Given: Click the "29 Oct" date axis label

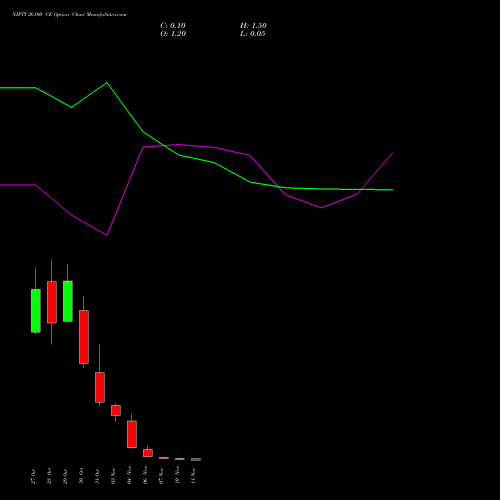Looking at the screenshot, I should click(65, 476).
